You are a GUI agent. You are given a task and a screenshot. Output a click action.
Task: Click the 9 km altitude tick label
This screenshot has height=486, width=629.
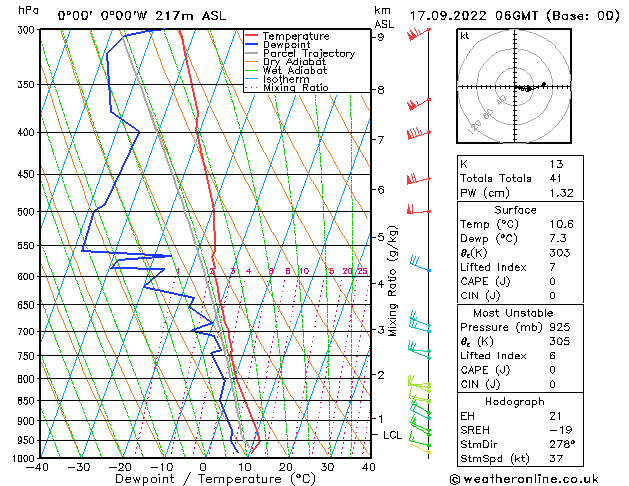point(380,37)
